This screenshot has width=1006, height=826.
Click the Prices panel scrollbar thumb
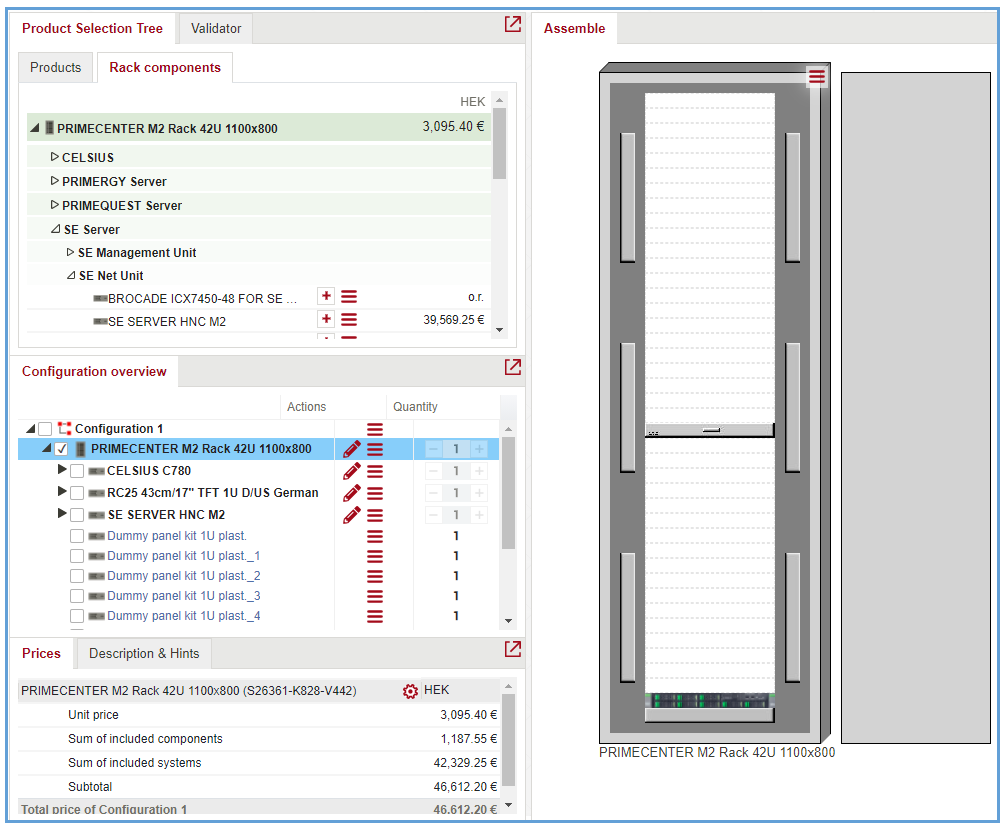tap(508, 739)
